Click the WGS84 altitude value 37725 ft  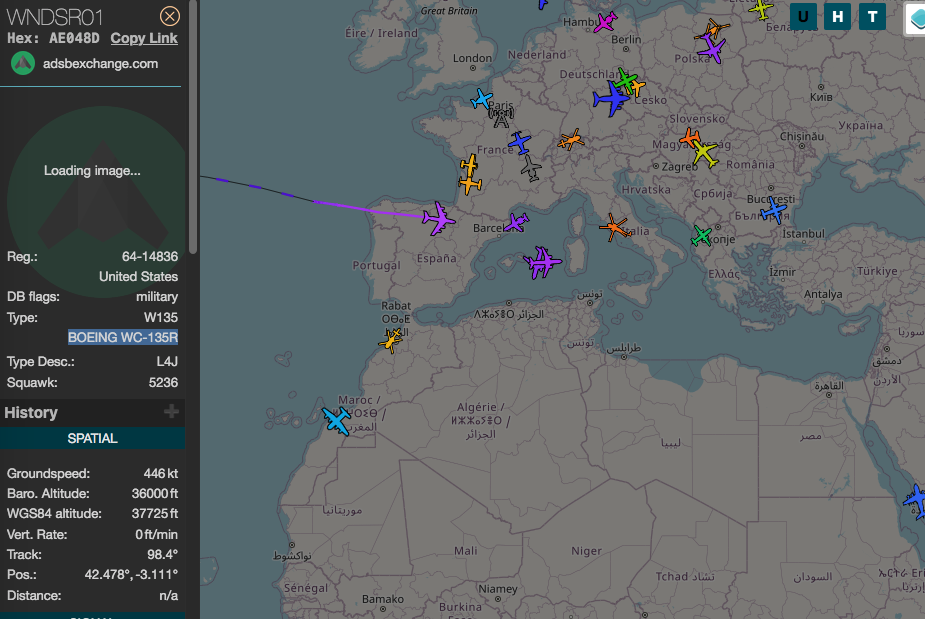155,513
